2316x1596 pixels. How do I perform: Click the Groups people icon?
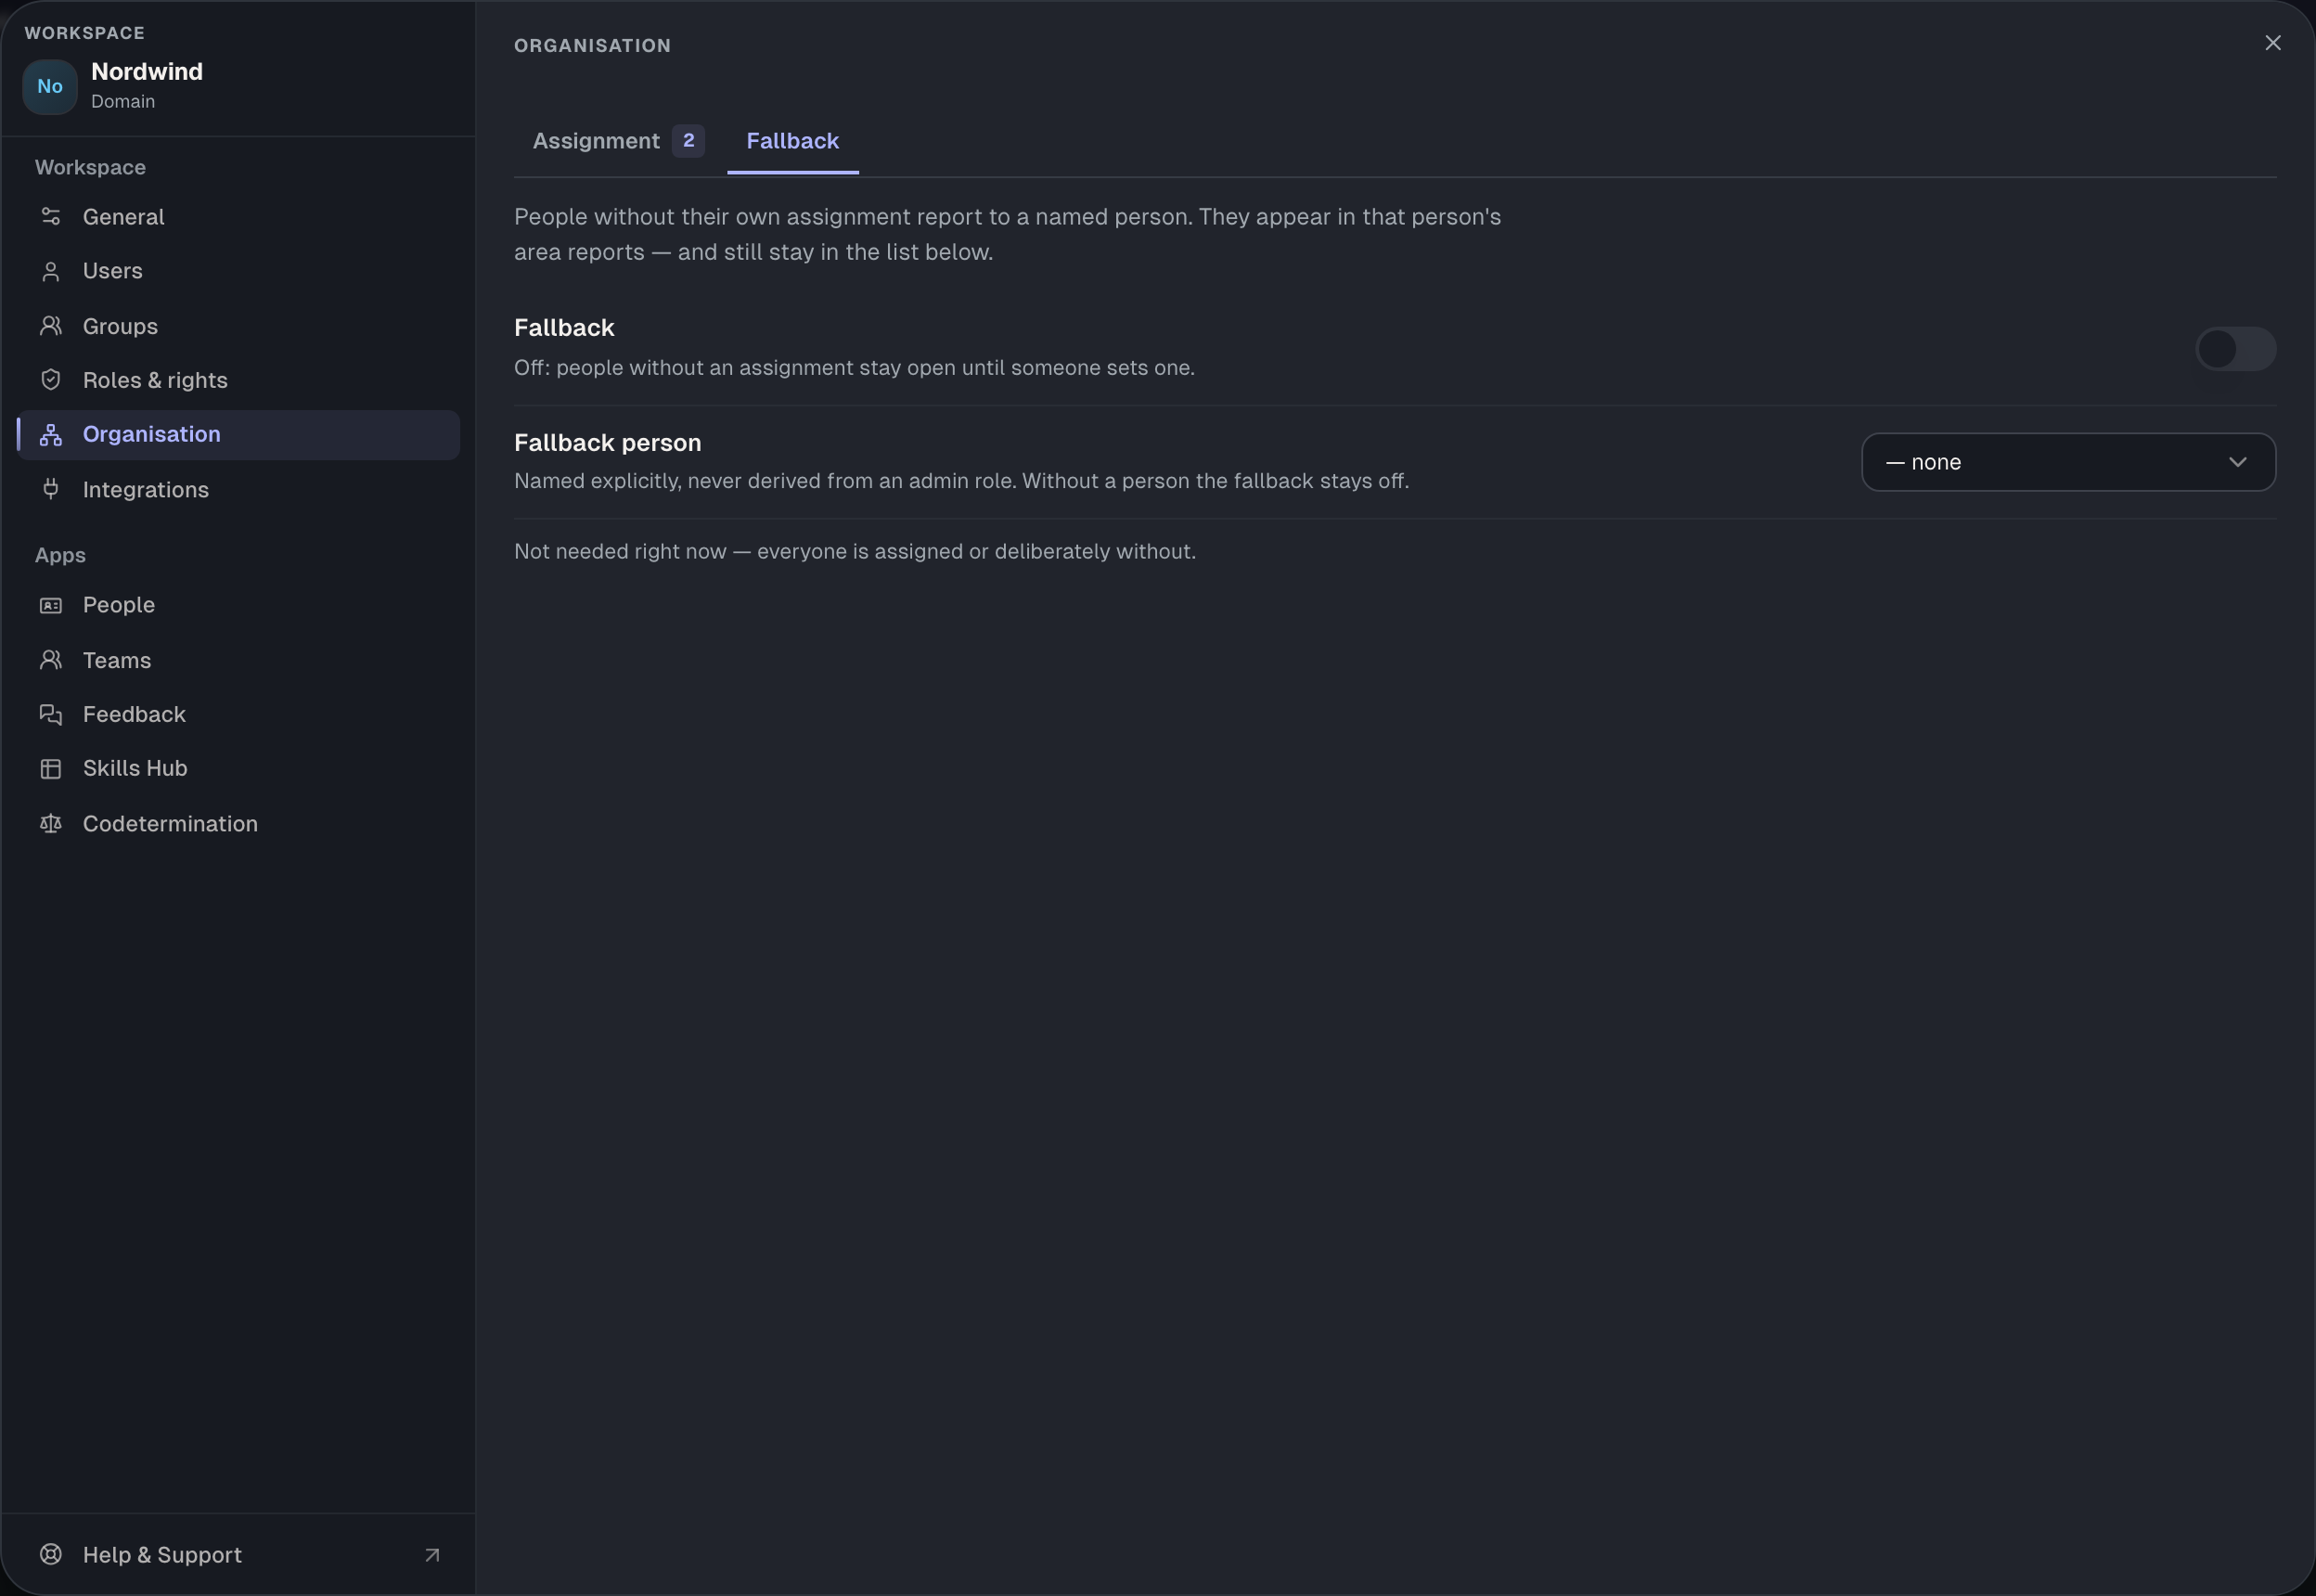[51, 326]
